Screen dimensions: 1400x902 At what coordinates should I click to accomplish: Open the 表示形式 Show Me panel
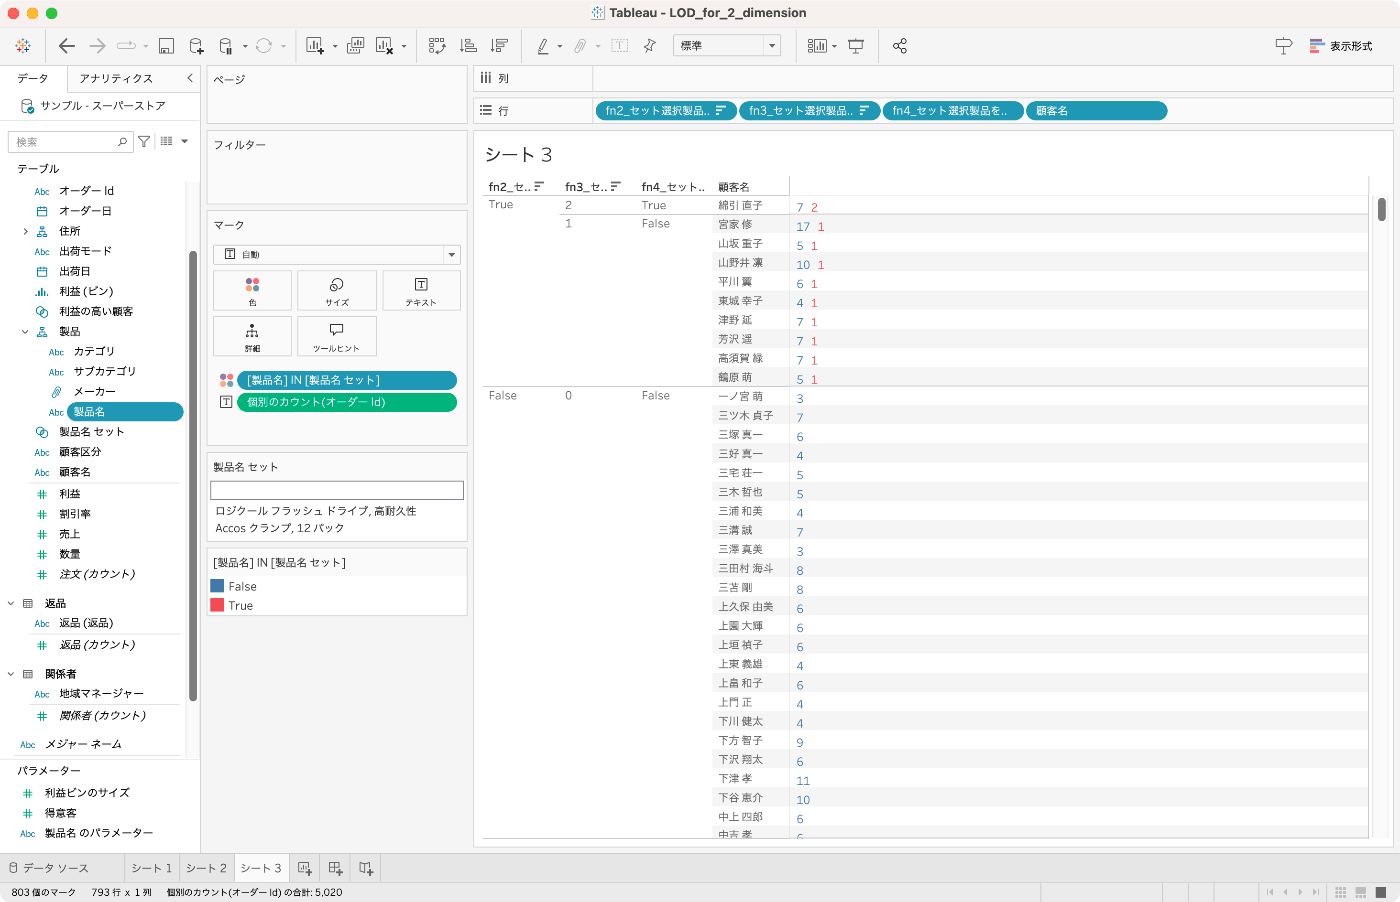(1341, 46)
